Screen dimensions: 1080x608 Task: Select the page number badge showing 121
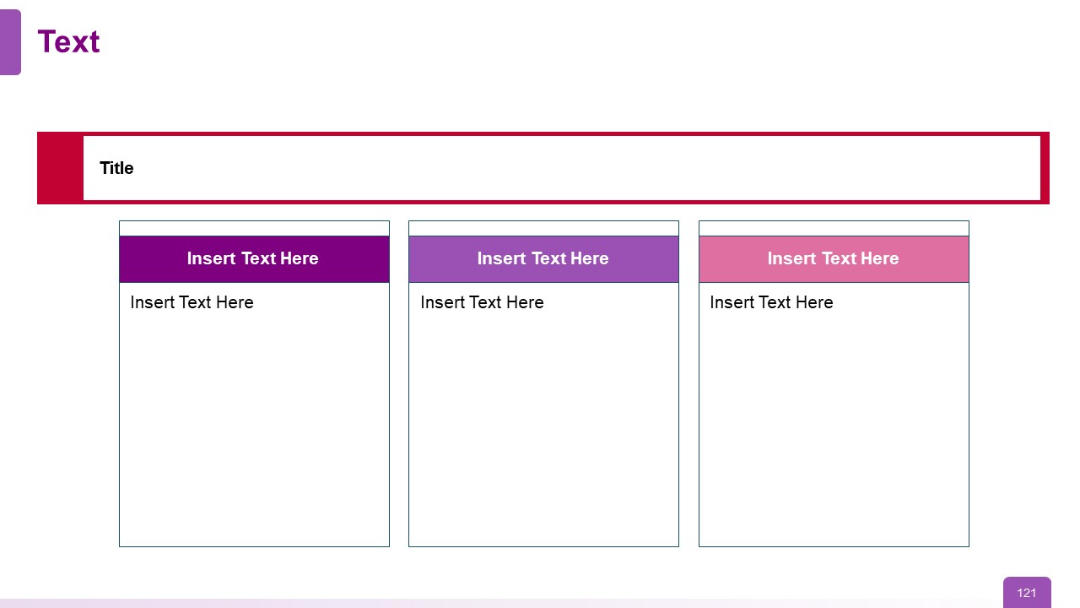(1026, 592)
